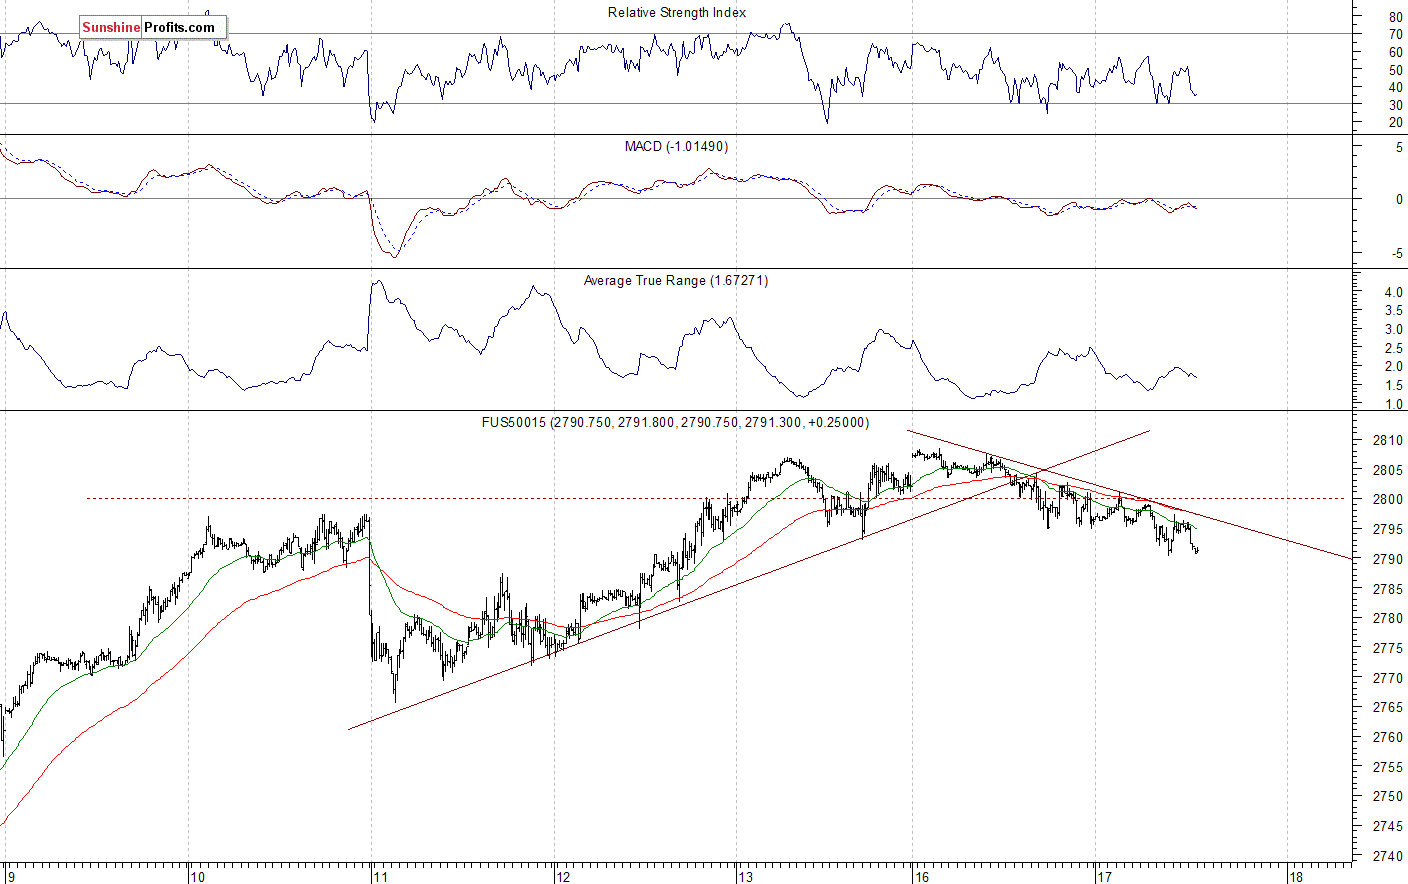Click the FUS50015 price chart title
The width and height of the screenshot is (1408, 884).
[676, 423]
